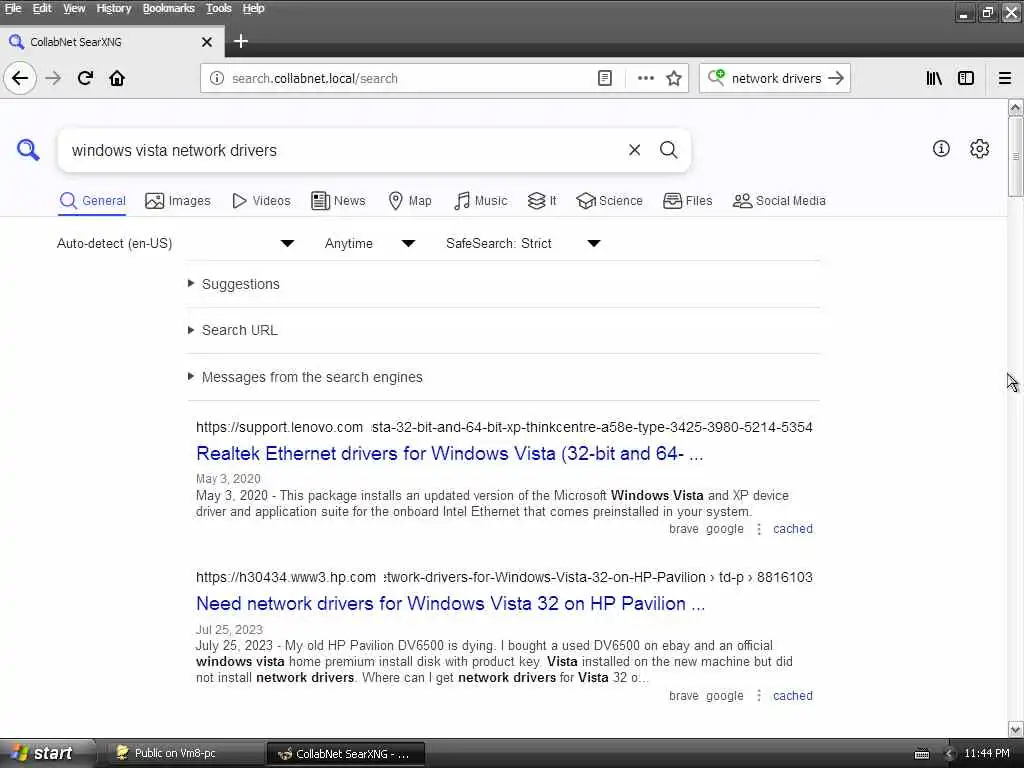Screen dimensions: 1024x768
Task: Switch to the News tab
Action: click(x=338, y=200)
